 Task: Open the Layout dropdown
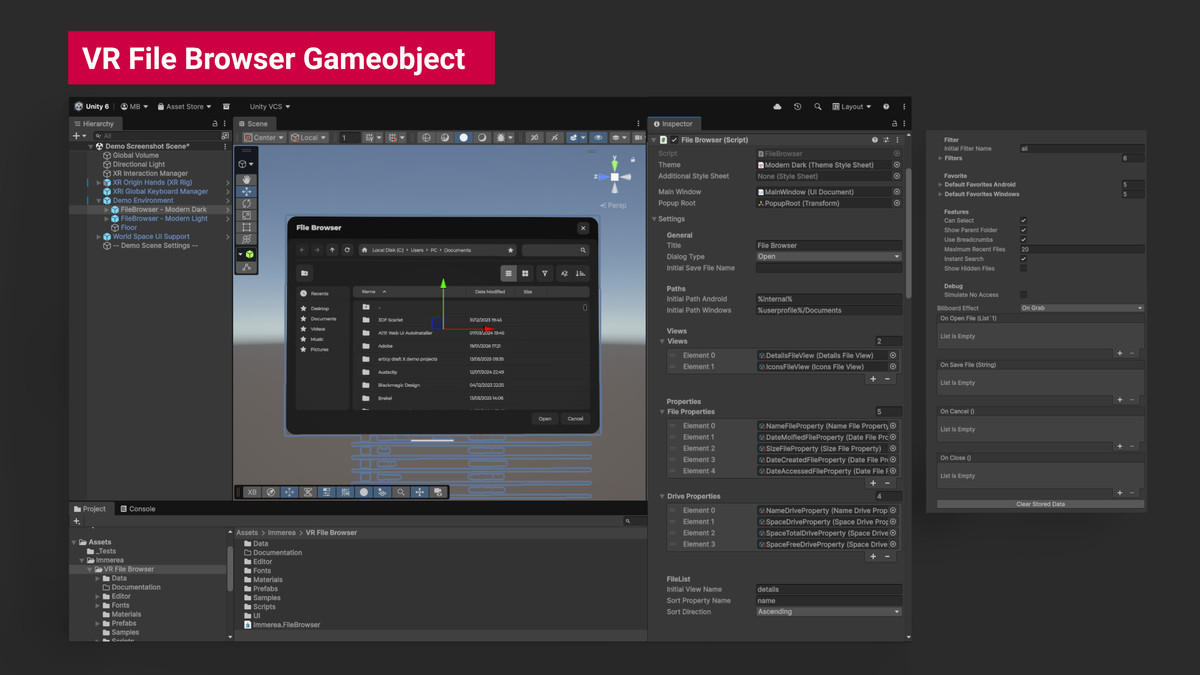(x=850, y=106)
